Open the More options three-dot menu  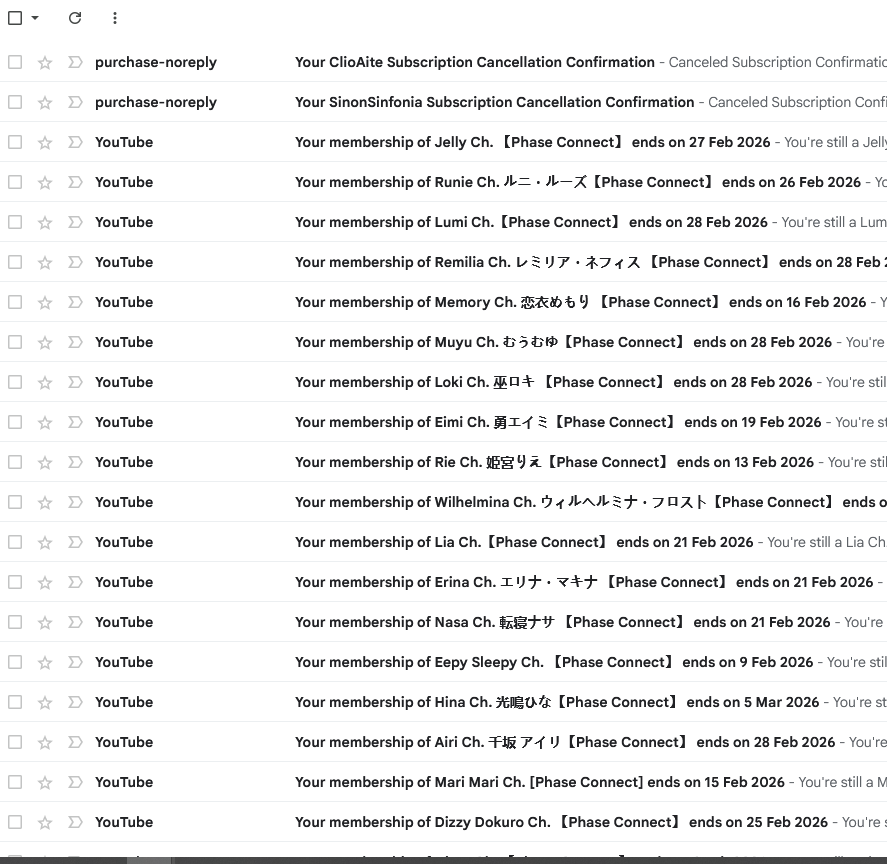tap(115, 18)
